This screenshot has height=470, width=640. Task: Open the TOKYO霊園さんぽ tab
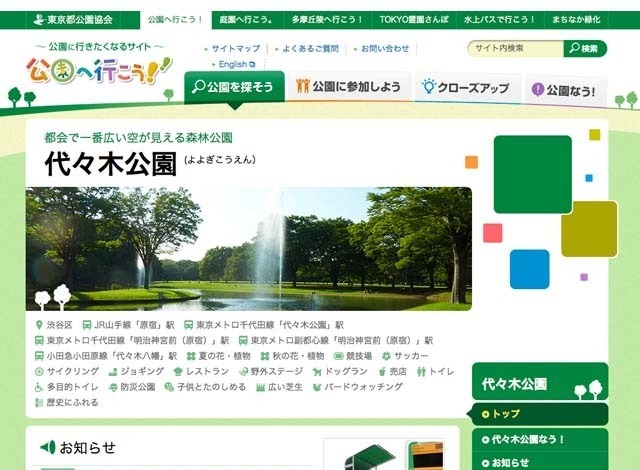tap(414, 20)
